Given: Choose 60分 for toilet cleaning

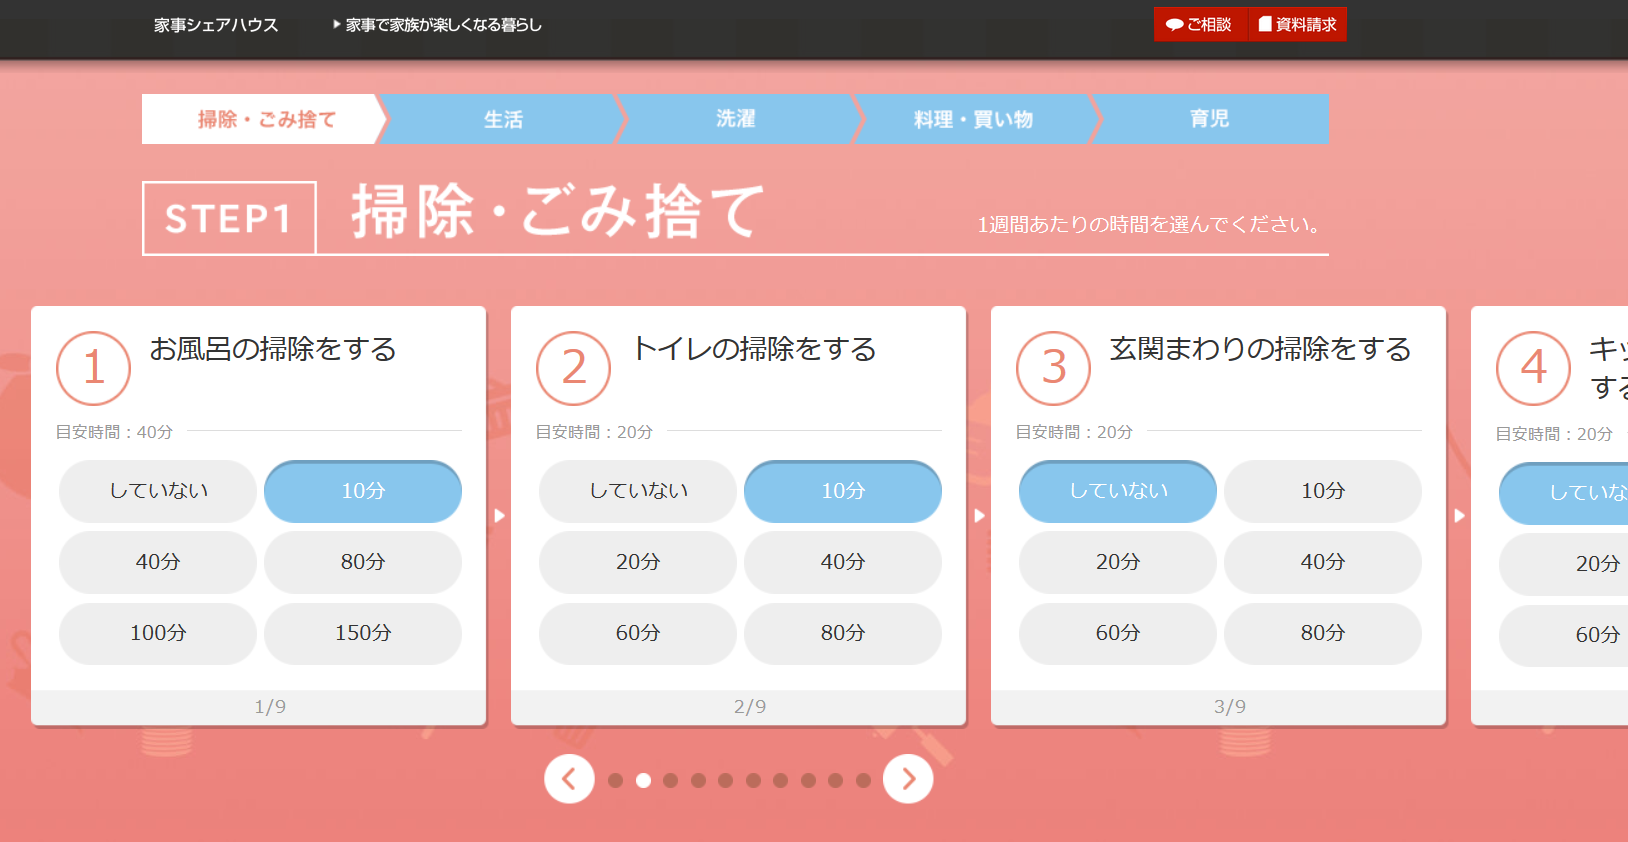Looking at the screenshot, I should (638, 633).
